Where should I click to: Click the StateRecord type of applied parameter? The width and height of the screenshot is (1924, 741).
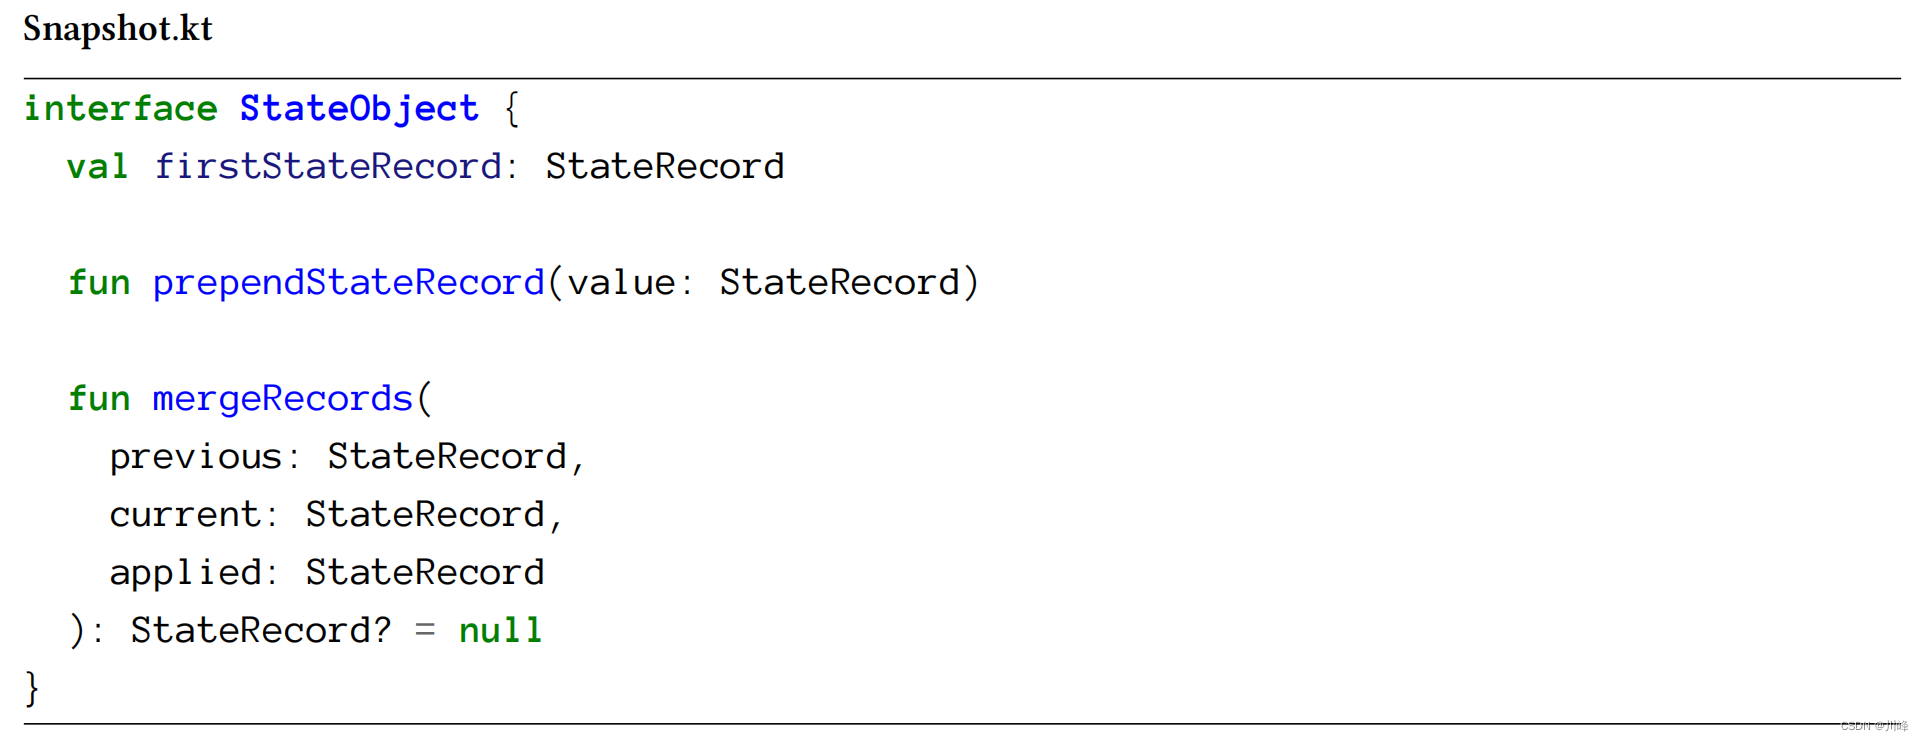coord(425,572)
